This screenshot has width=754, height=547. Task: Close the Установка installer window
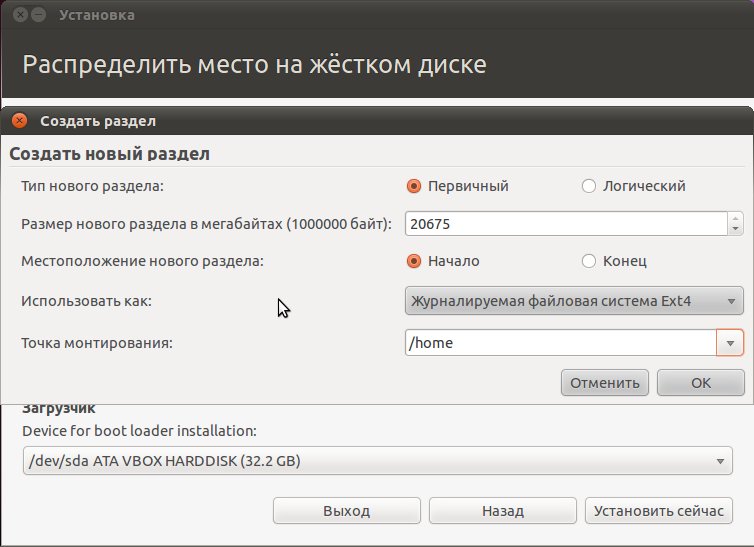(20, 15)
